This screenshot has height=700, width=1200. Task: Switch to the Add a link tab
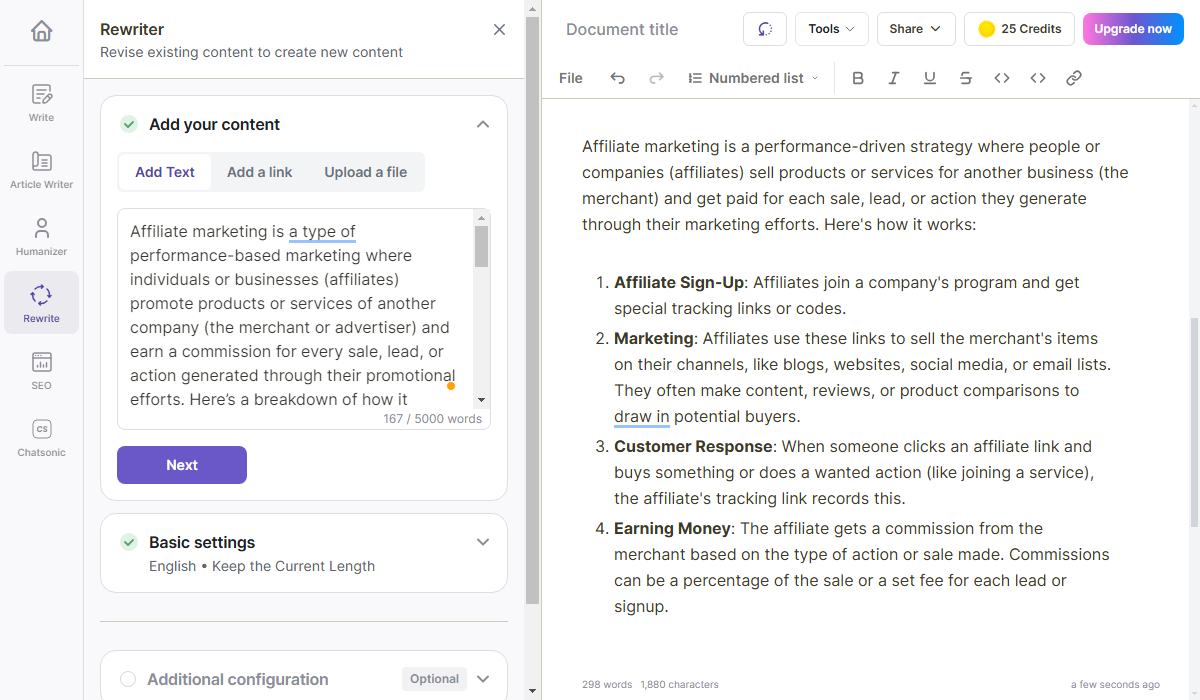259,172
